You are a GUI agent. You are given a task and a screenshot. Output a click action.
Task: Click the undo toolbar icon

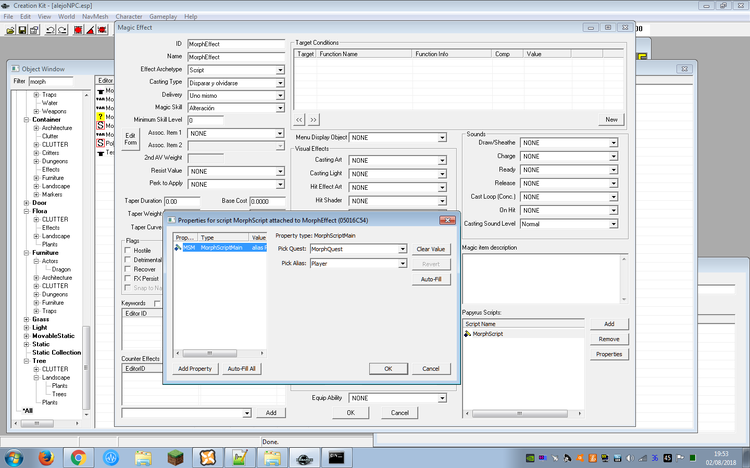click(50, 31)
